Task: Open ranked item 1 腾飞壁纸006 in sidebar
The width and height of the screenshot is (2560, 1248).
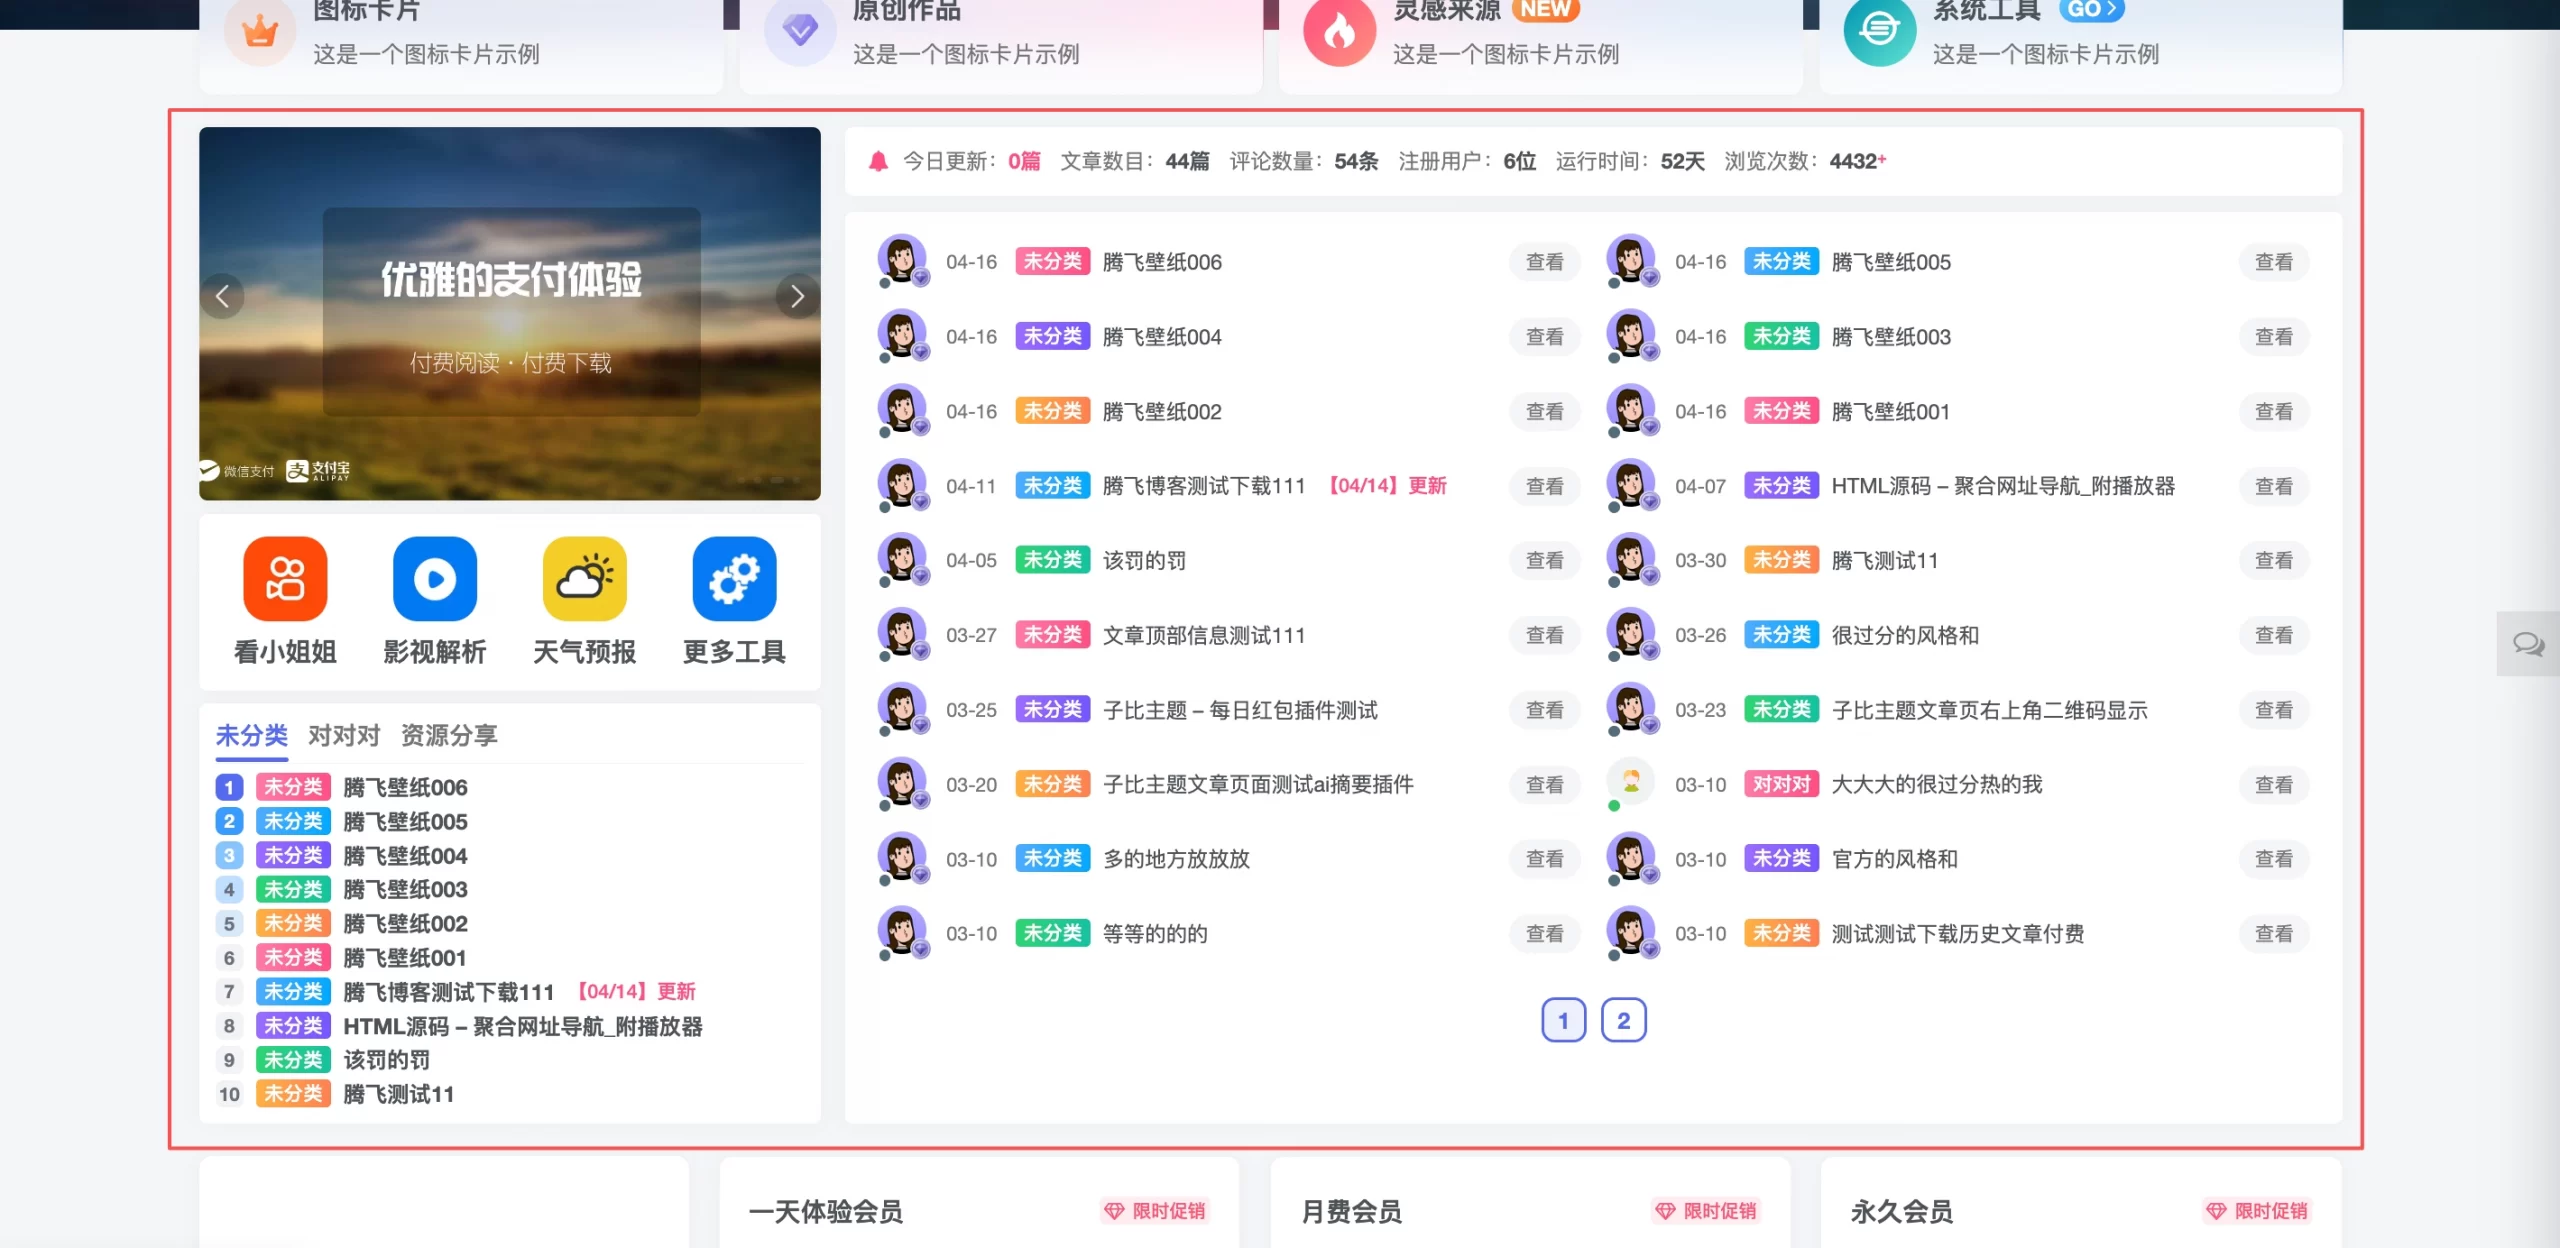Action: (x=405, y=788)
